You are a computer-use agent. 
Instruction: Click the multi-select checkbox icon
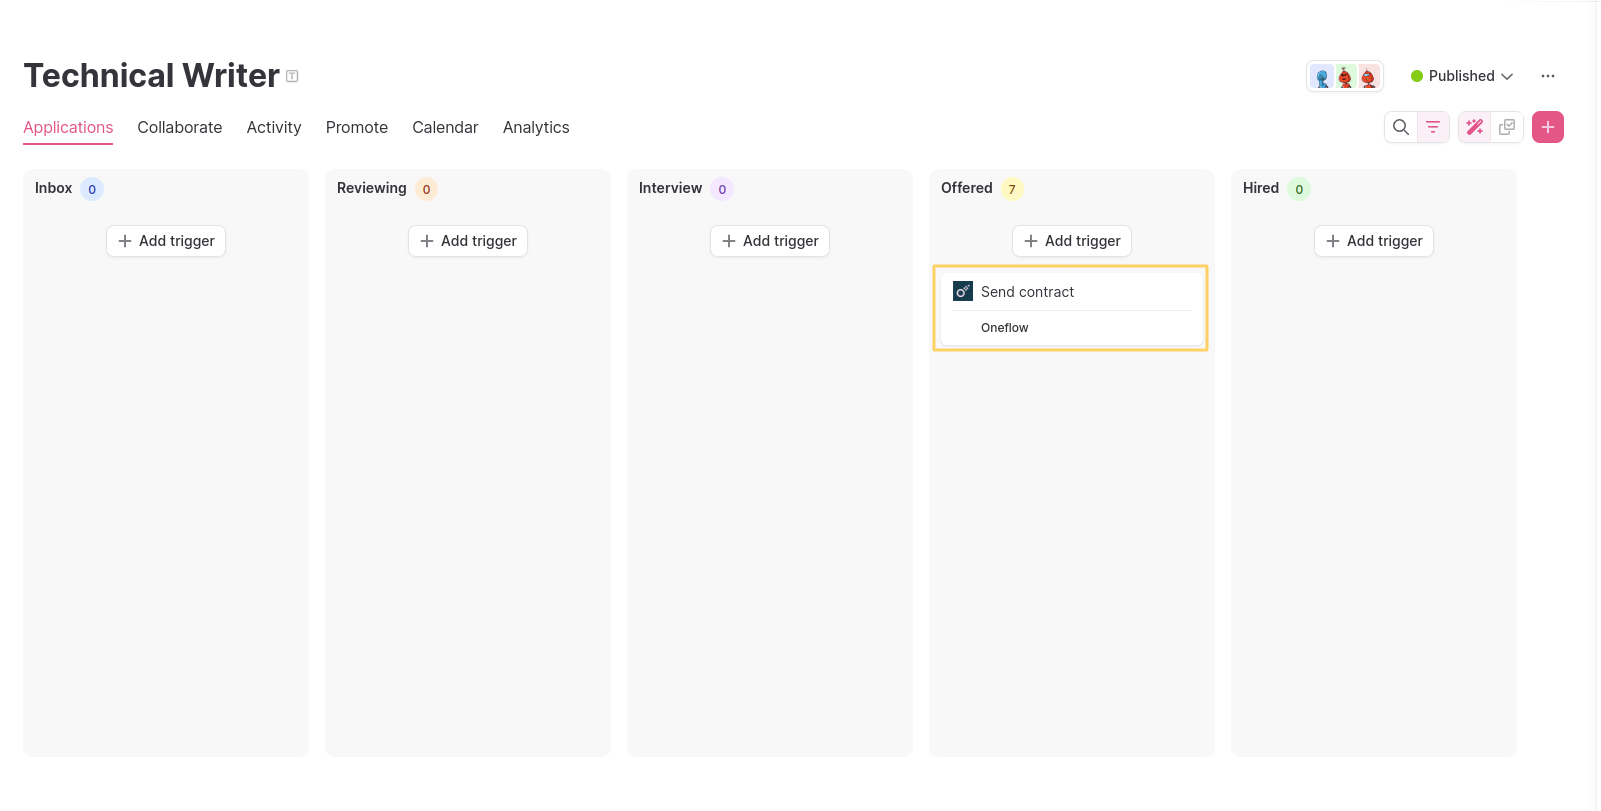tap(1507, 127)
